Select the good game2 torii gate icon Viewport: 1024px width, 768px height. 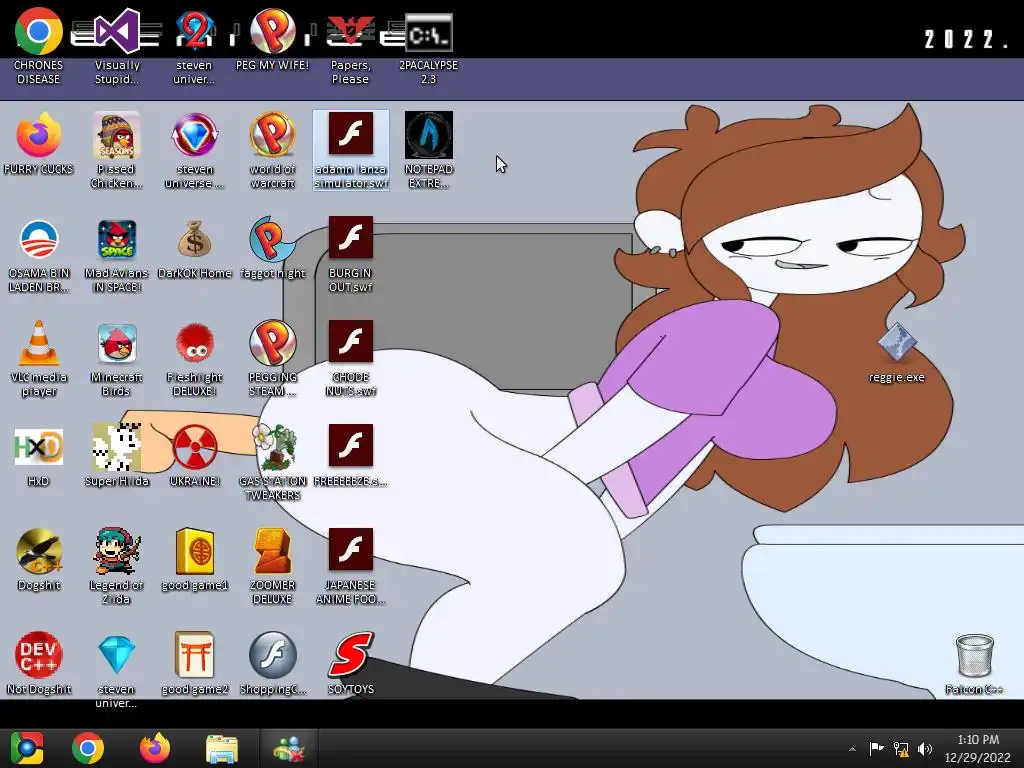(x=195, y=655)
